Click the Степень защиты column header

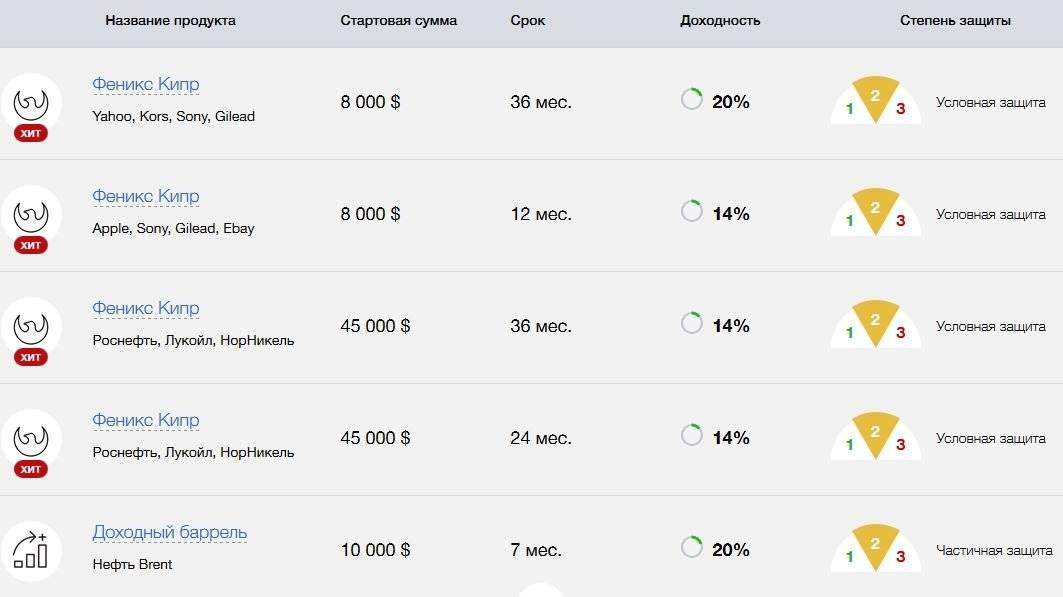click(x=955, y=21)
